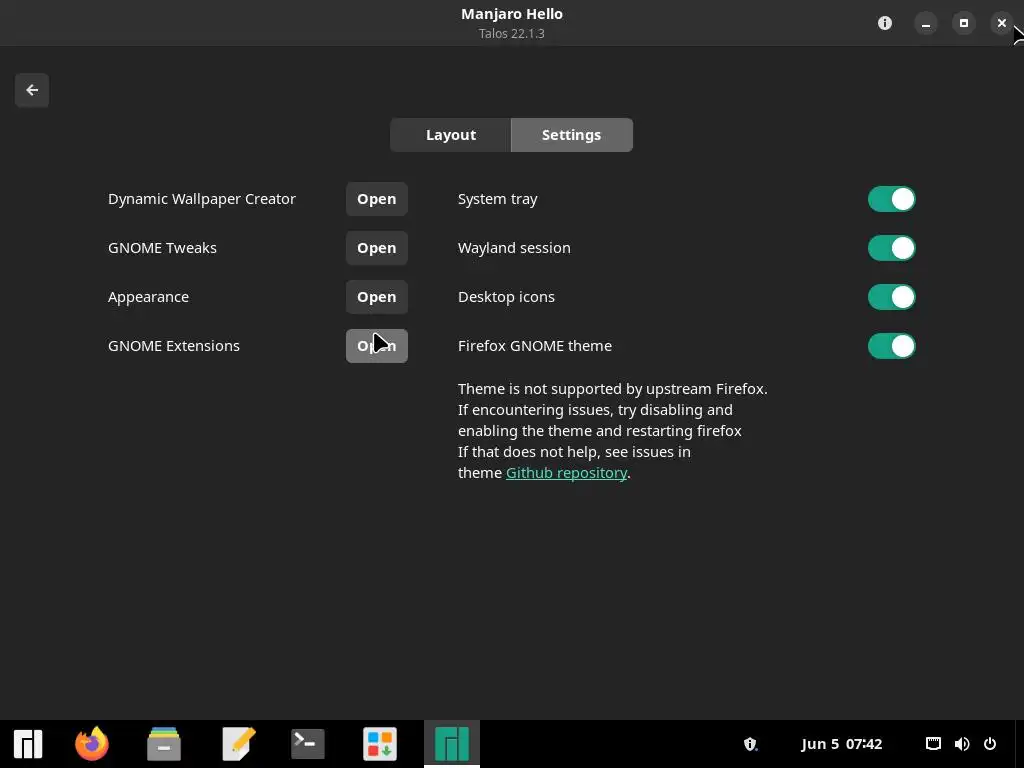Click the GNOME Extensions label
This screenshot has height=768, width=1024.
(x=174, y=346)
